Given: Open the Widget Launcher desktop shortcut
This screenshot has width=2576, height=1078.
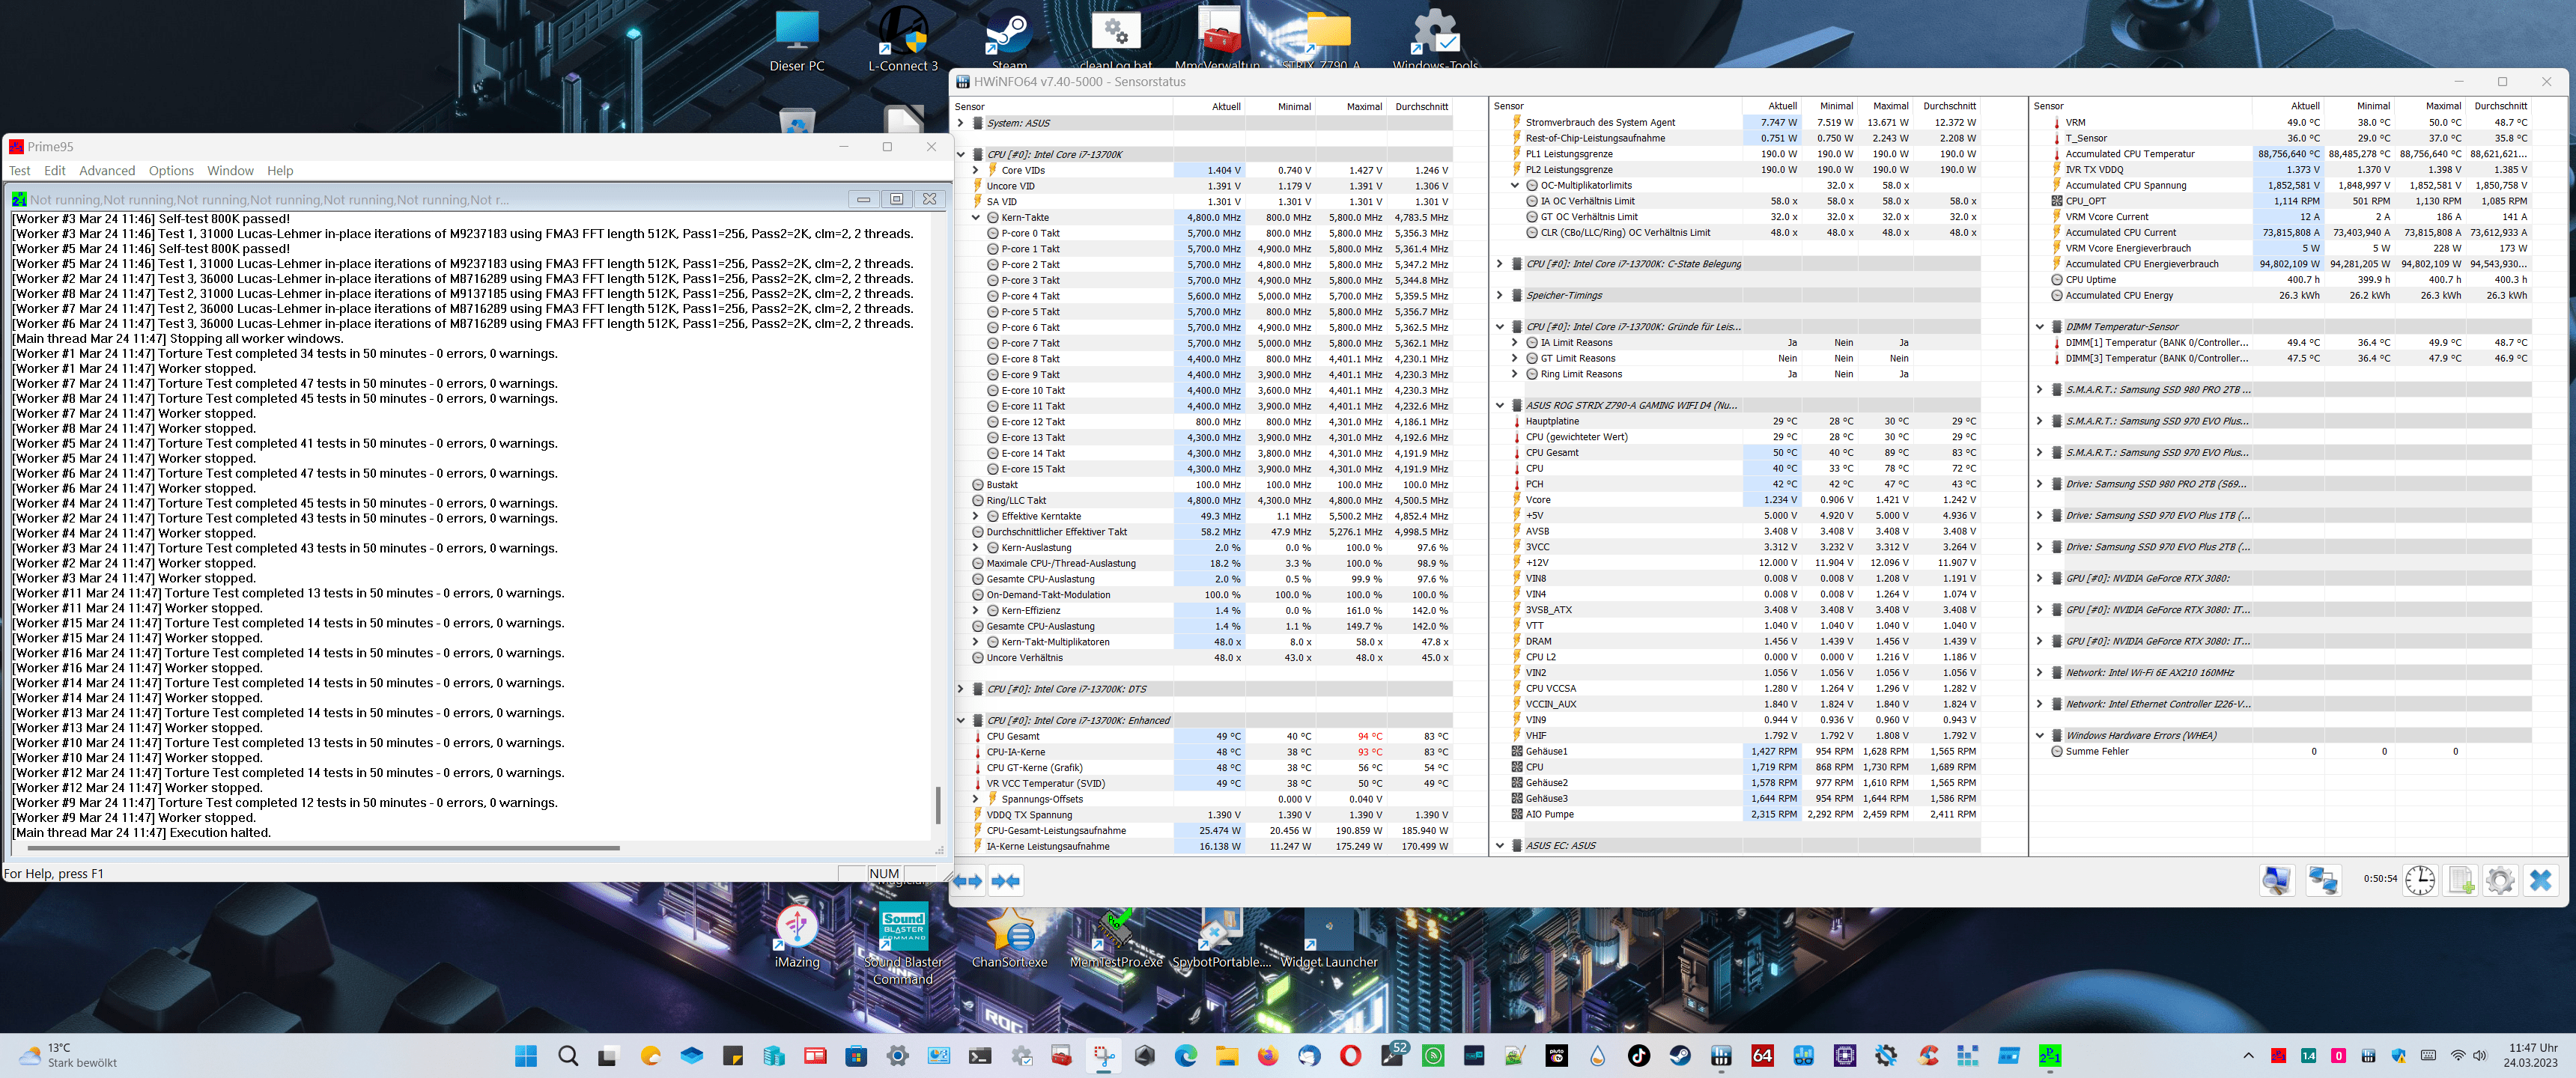Looking at the screenshot, I should (x=1329, y=938).
